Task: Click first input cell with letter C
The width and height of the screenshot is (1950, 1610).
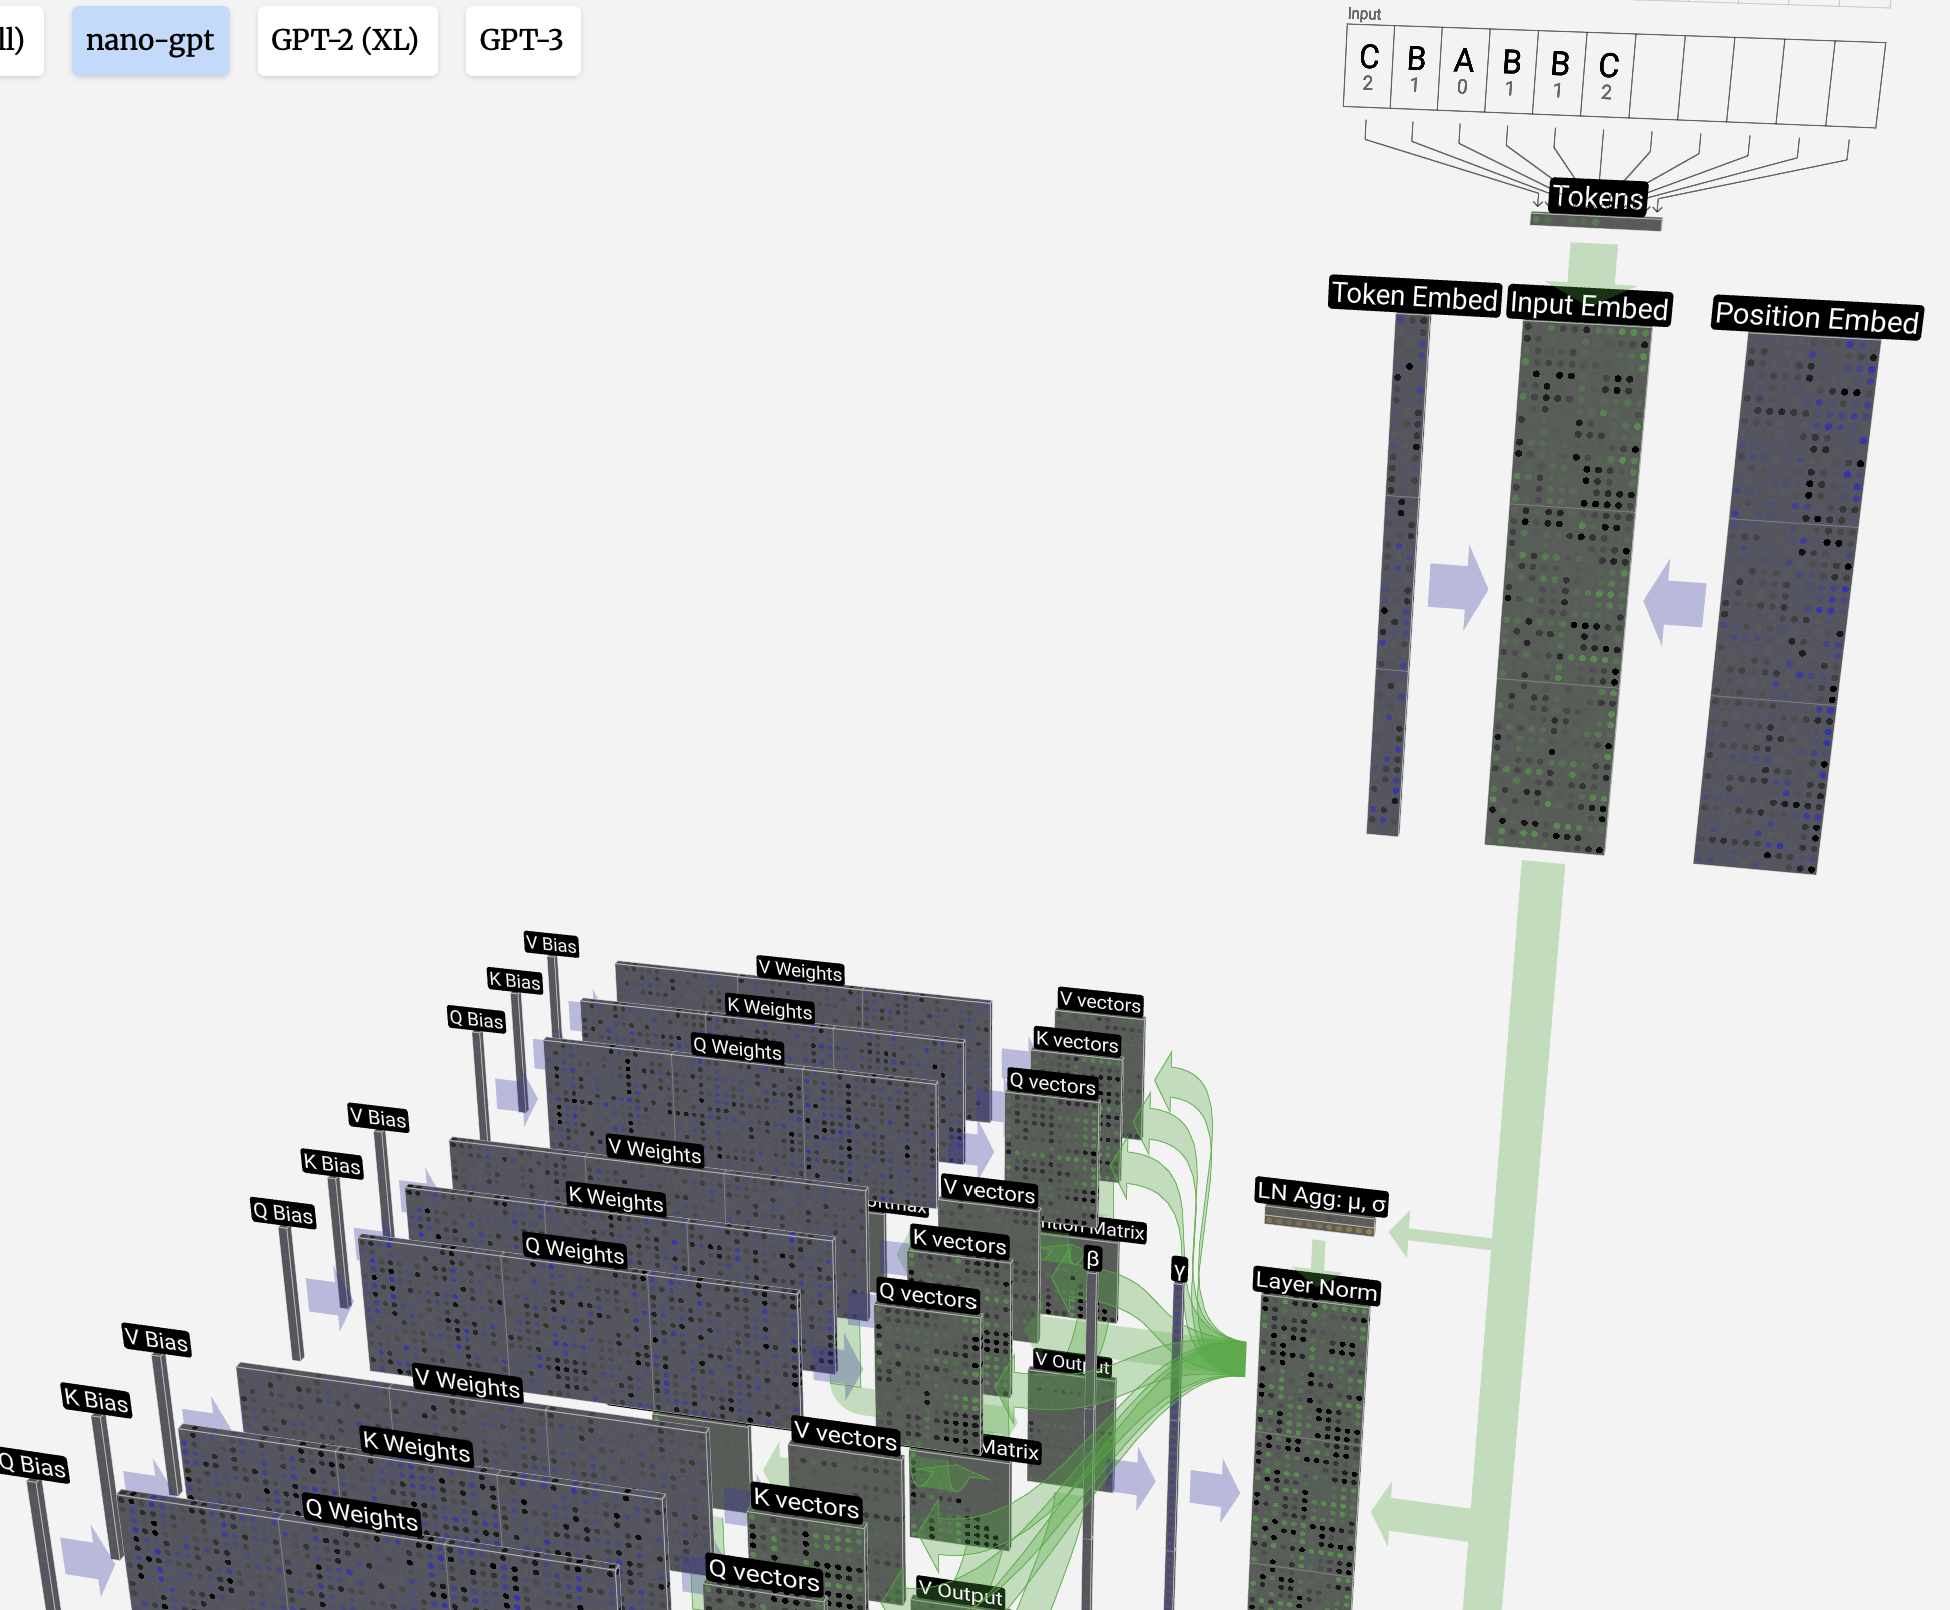Action: point(1368,68)
